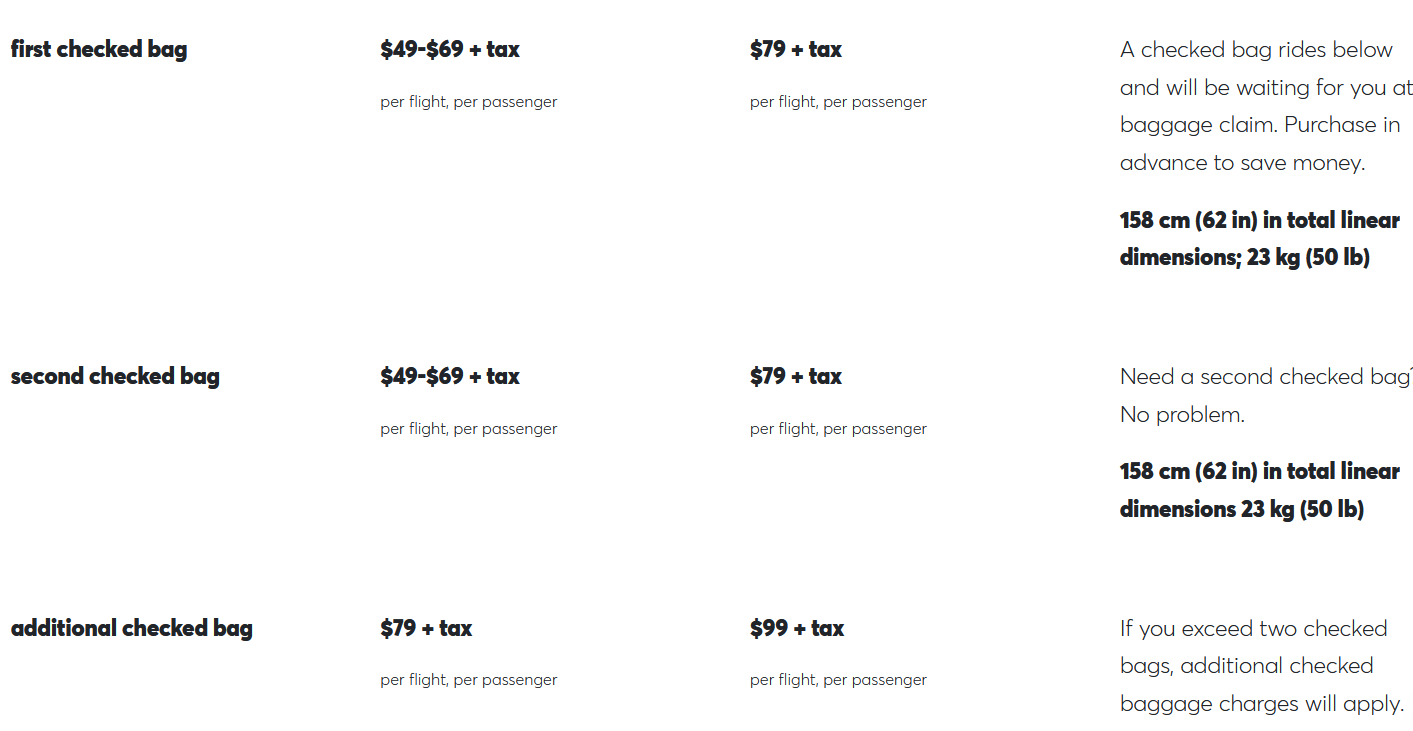Click the second checked bag bold size limits text
The width and height of the screenshot is (1413, 731).
click(1259, 490)
